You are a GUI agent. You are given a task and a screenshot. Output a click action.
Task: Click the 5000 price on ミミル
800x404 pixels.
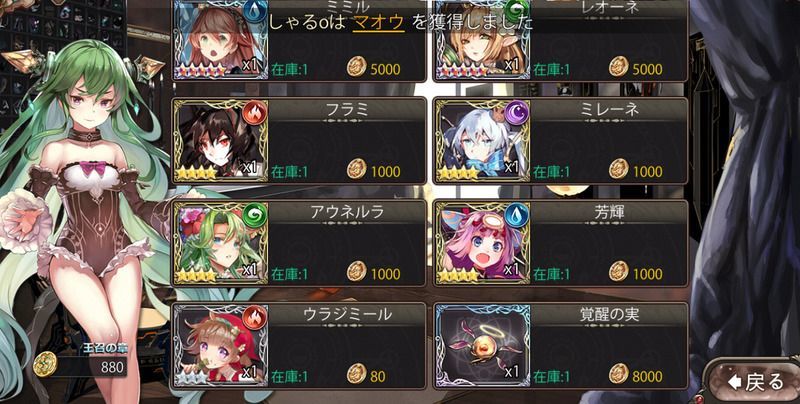(x=385, y=69)
